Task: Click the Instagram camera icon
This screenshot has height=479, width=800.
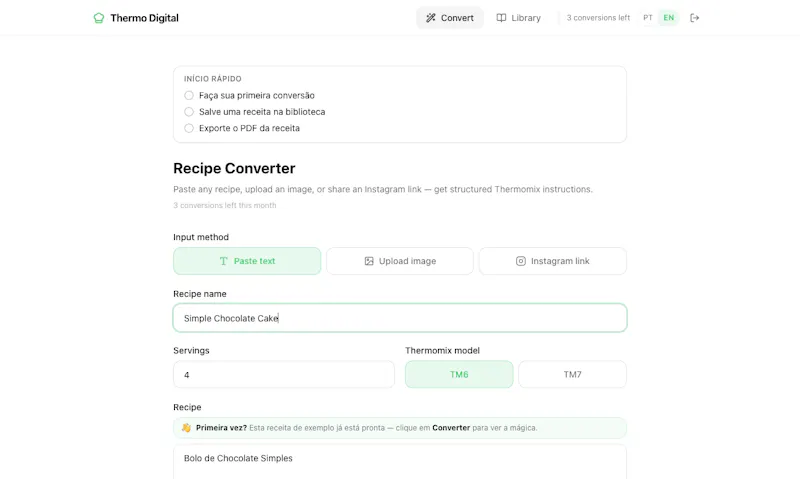Action: click(x=520, y=261)
